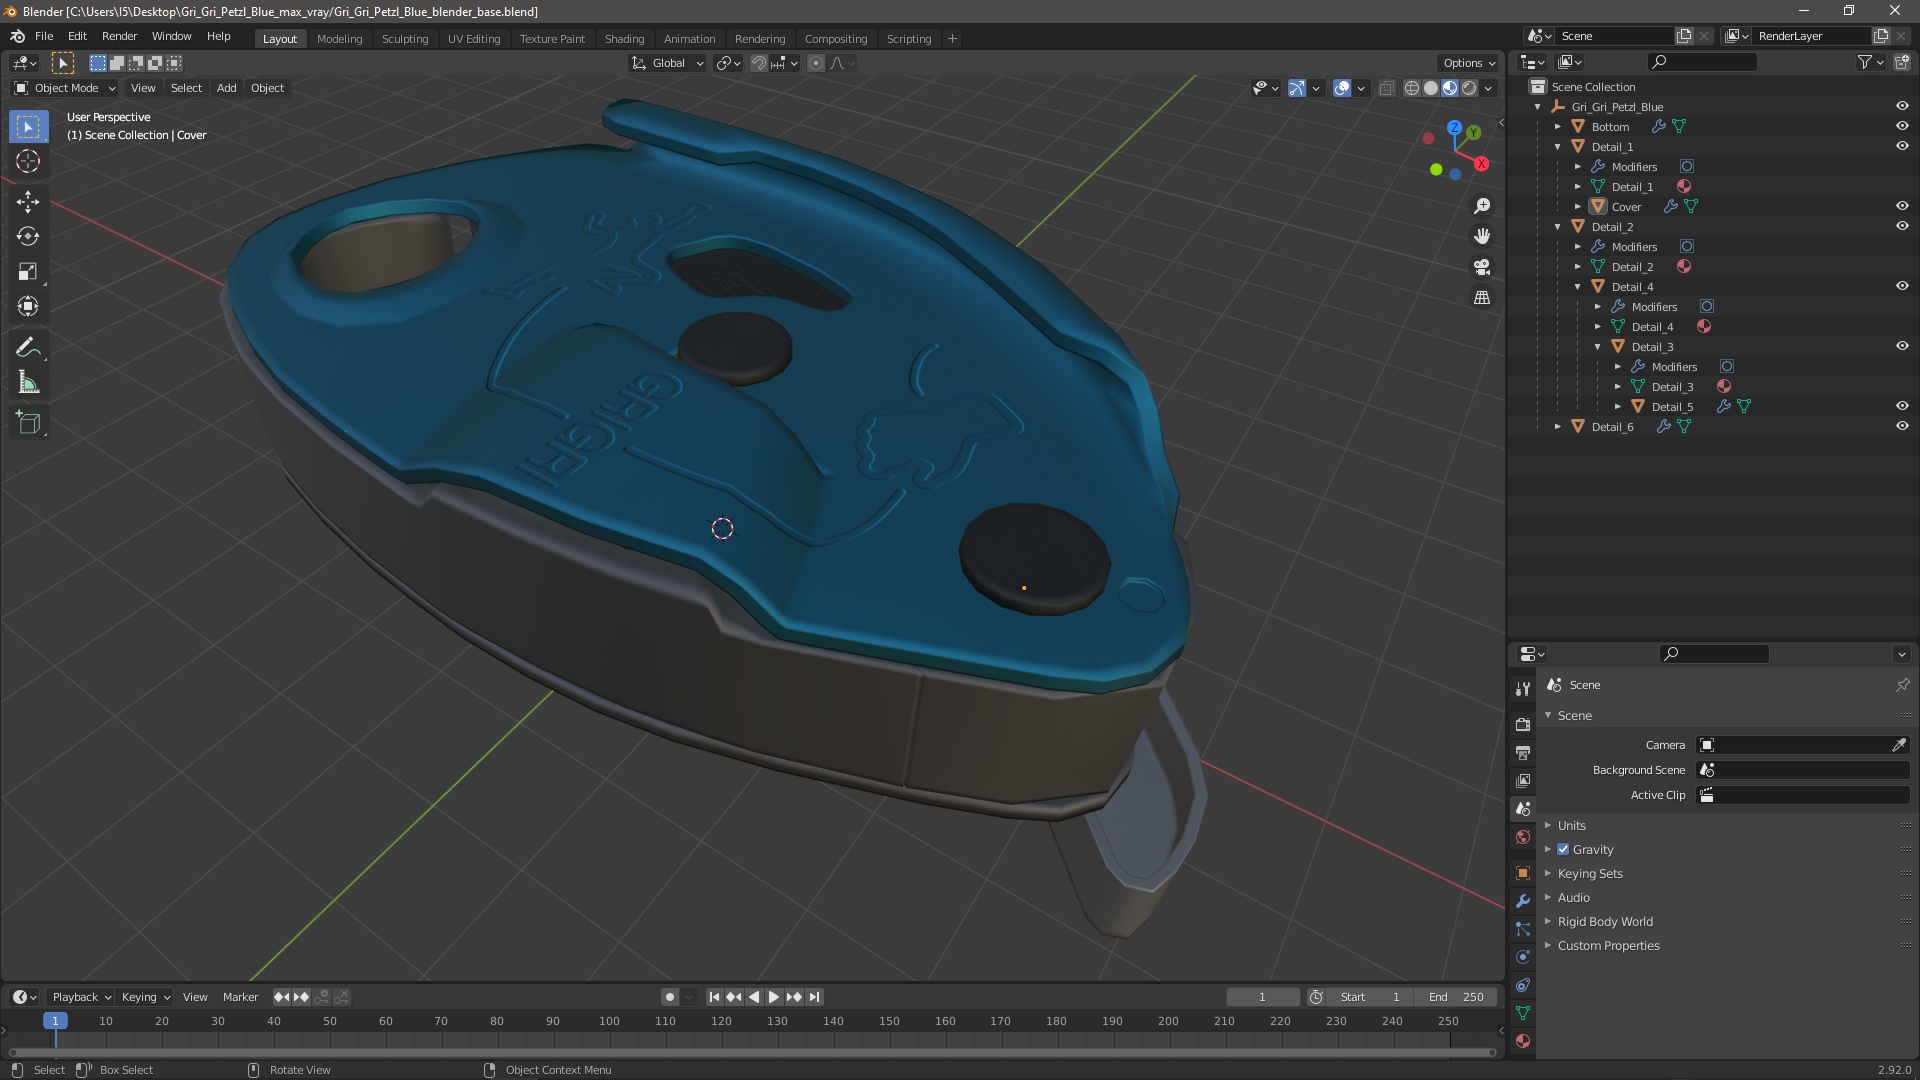
Task: Click the End frame field
Action: pyautogui.click(x=1458, y=997)
